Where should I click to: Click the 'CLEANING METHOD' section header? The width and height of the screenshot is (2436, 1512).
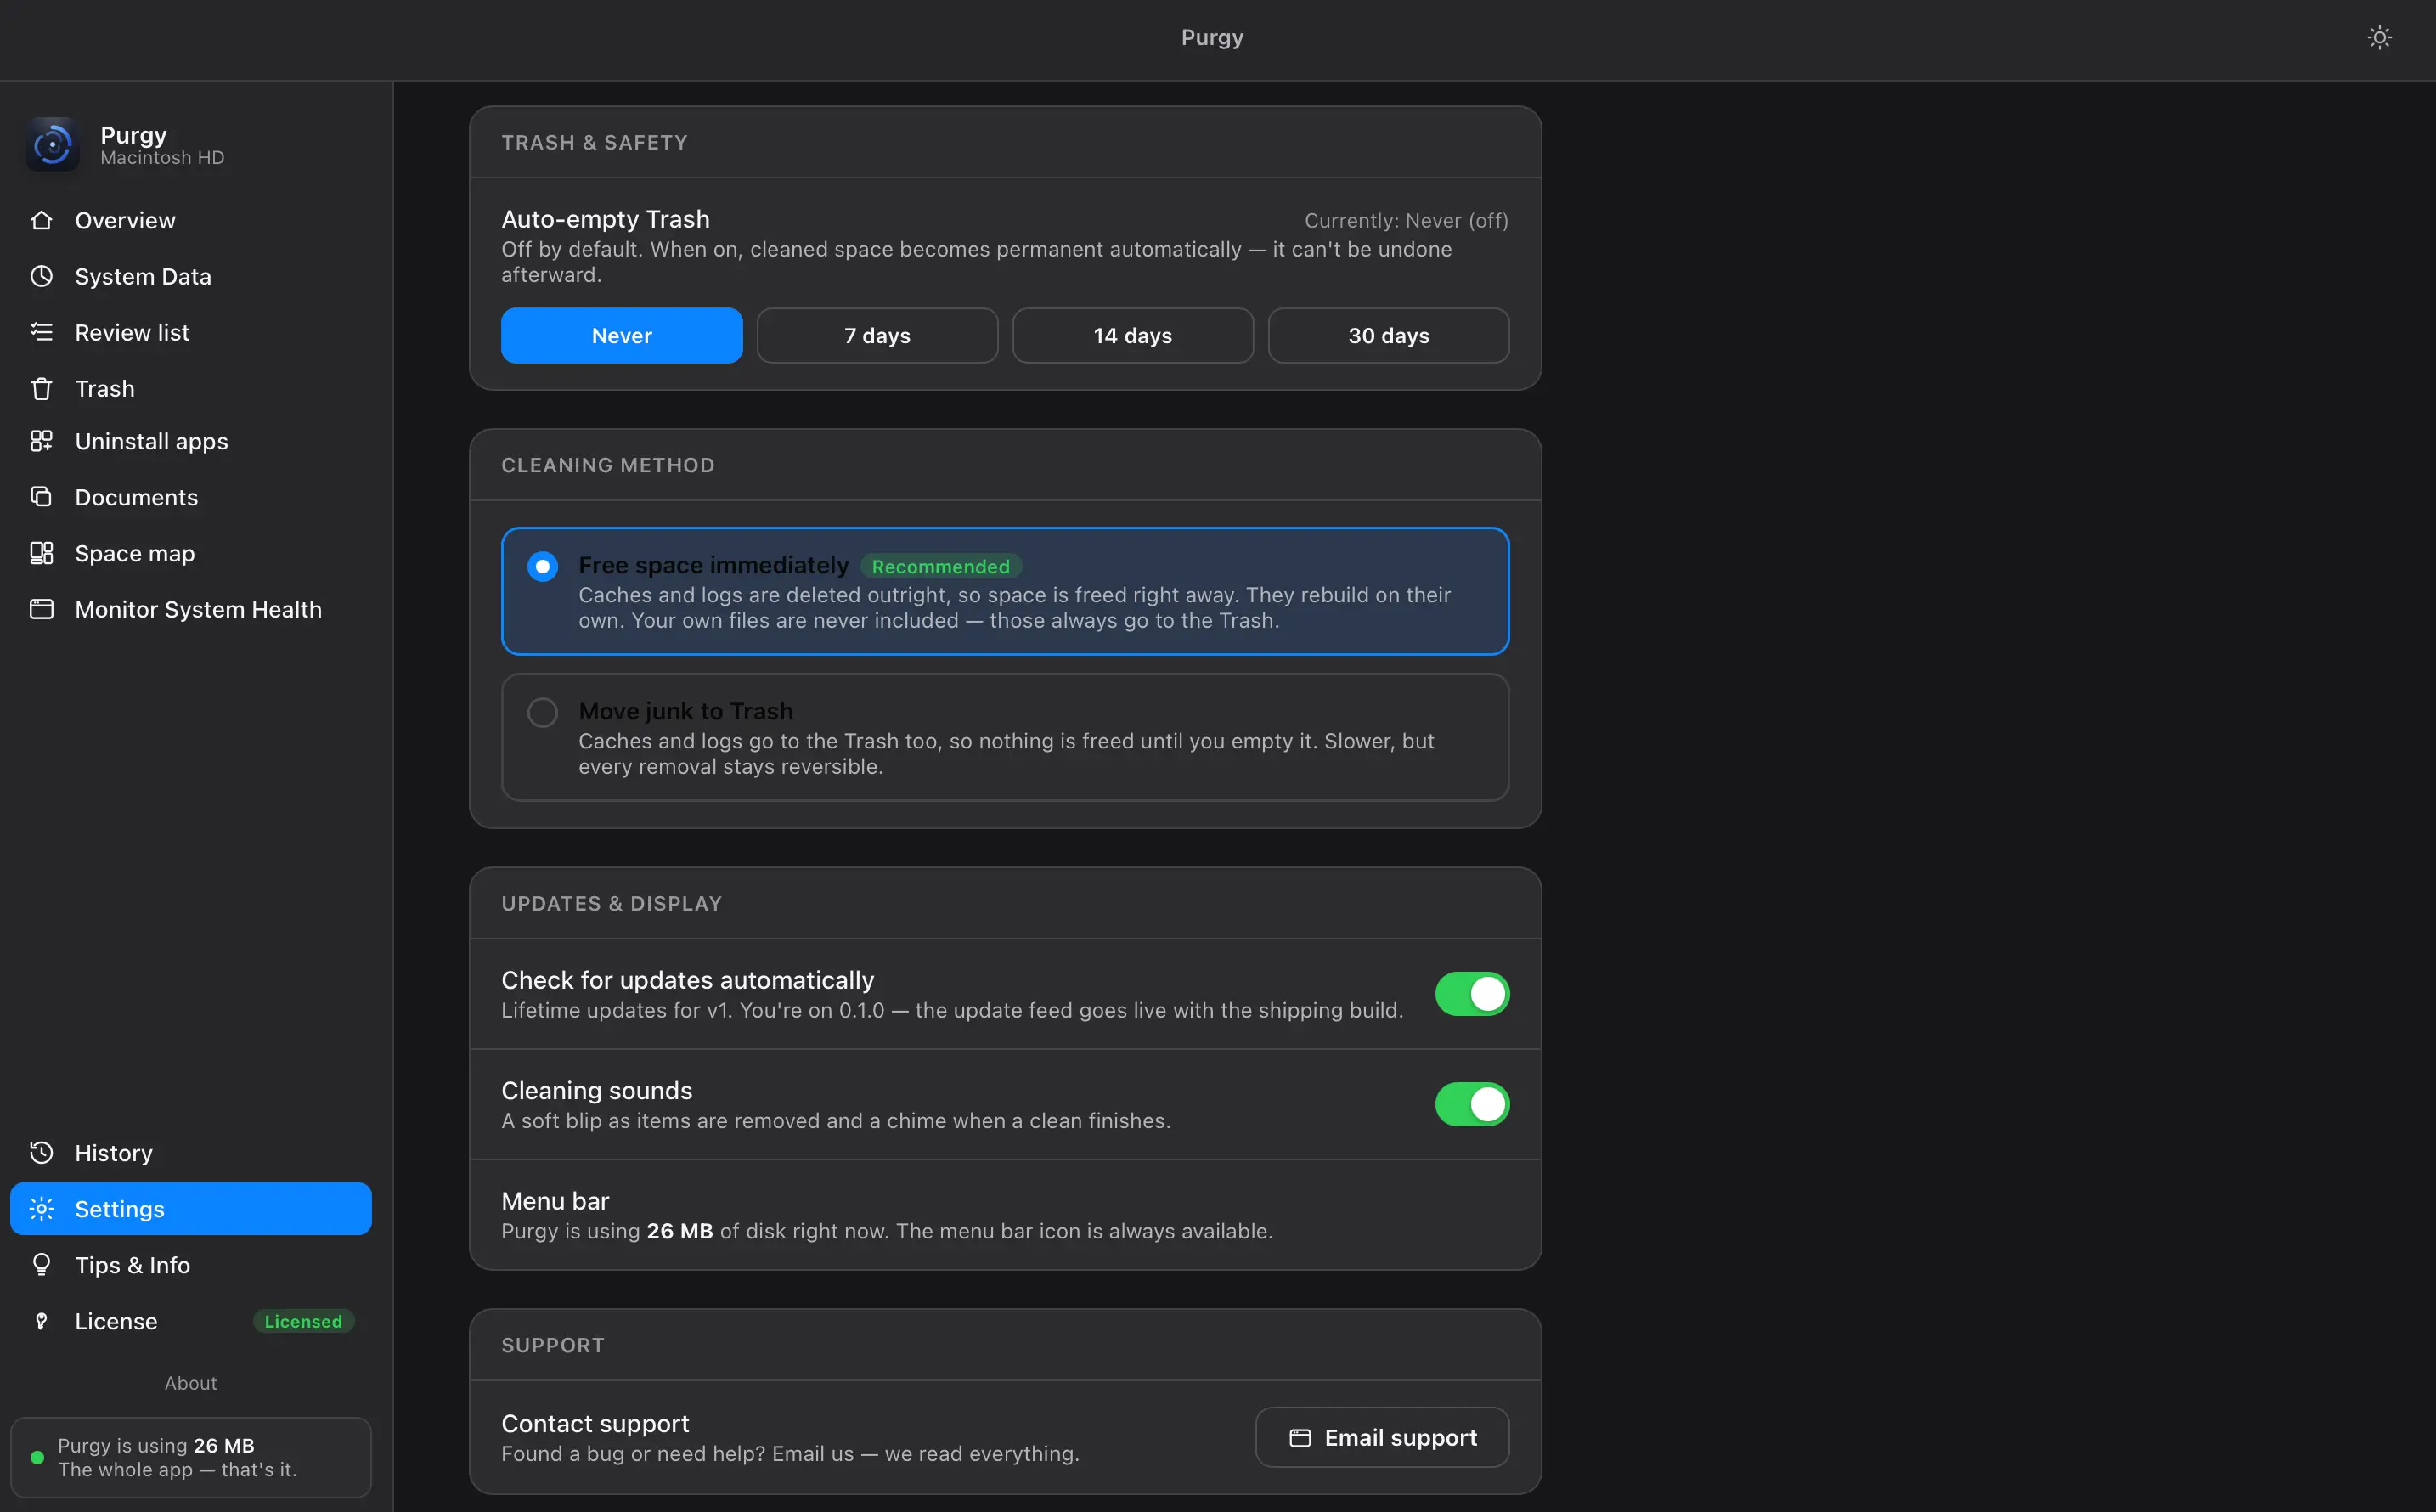pos(608,466)
